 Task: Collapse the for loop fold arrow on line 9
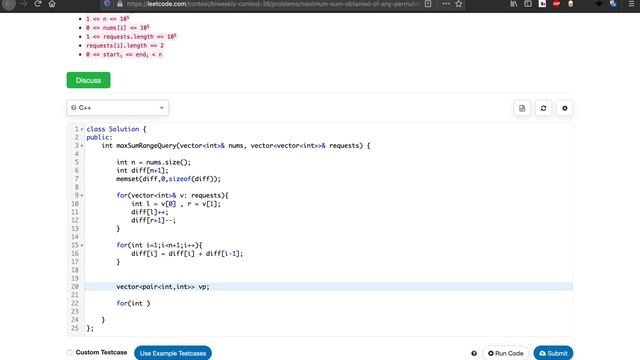82,196
